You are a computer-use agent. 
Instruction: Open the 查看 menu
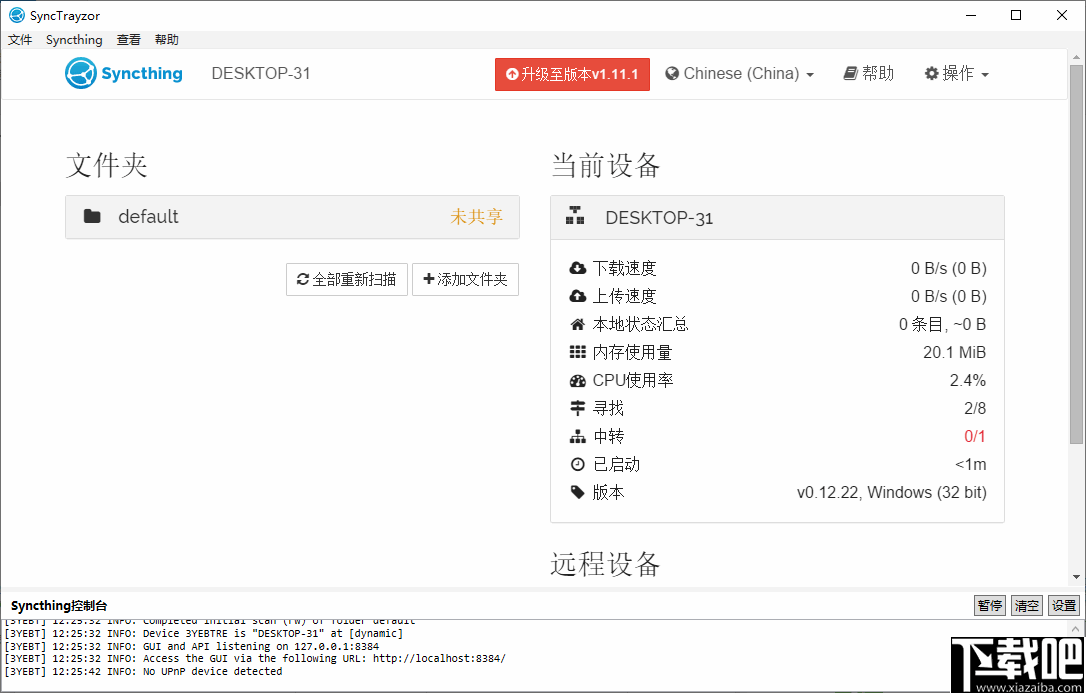[128, 39]
